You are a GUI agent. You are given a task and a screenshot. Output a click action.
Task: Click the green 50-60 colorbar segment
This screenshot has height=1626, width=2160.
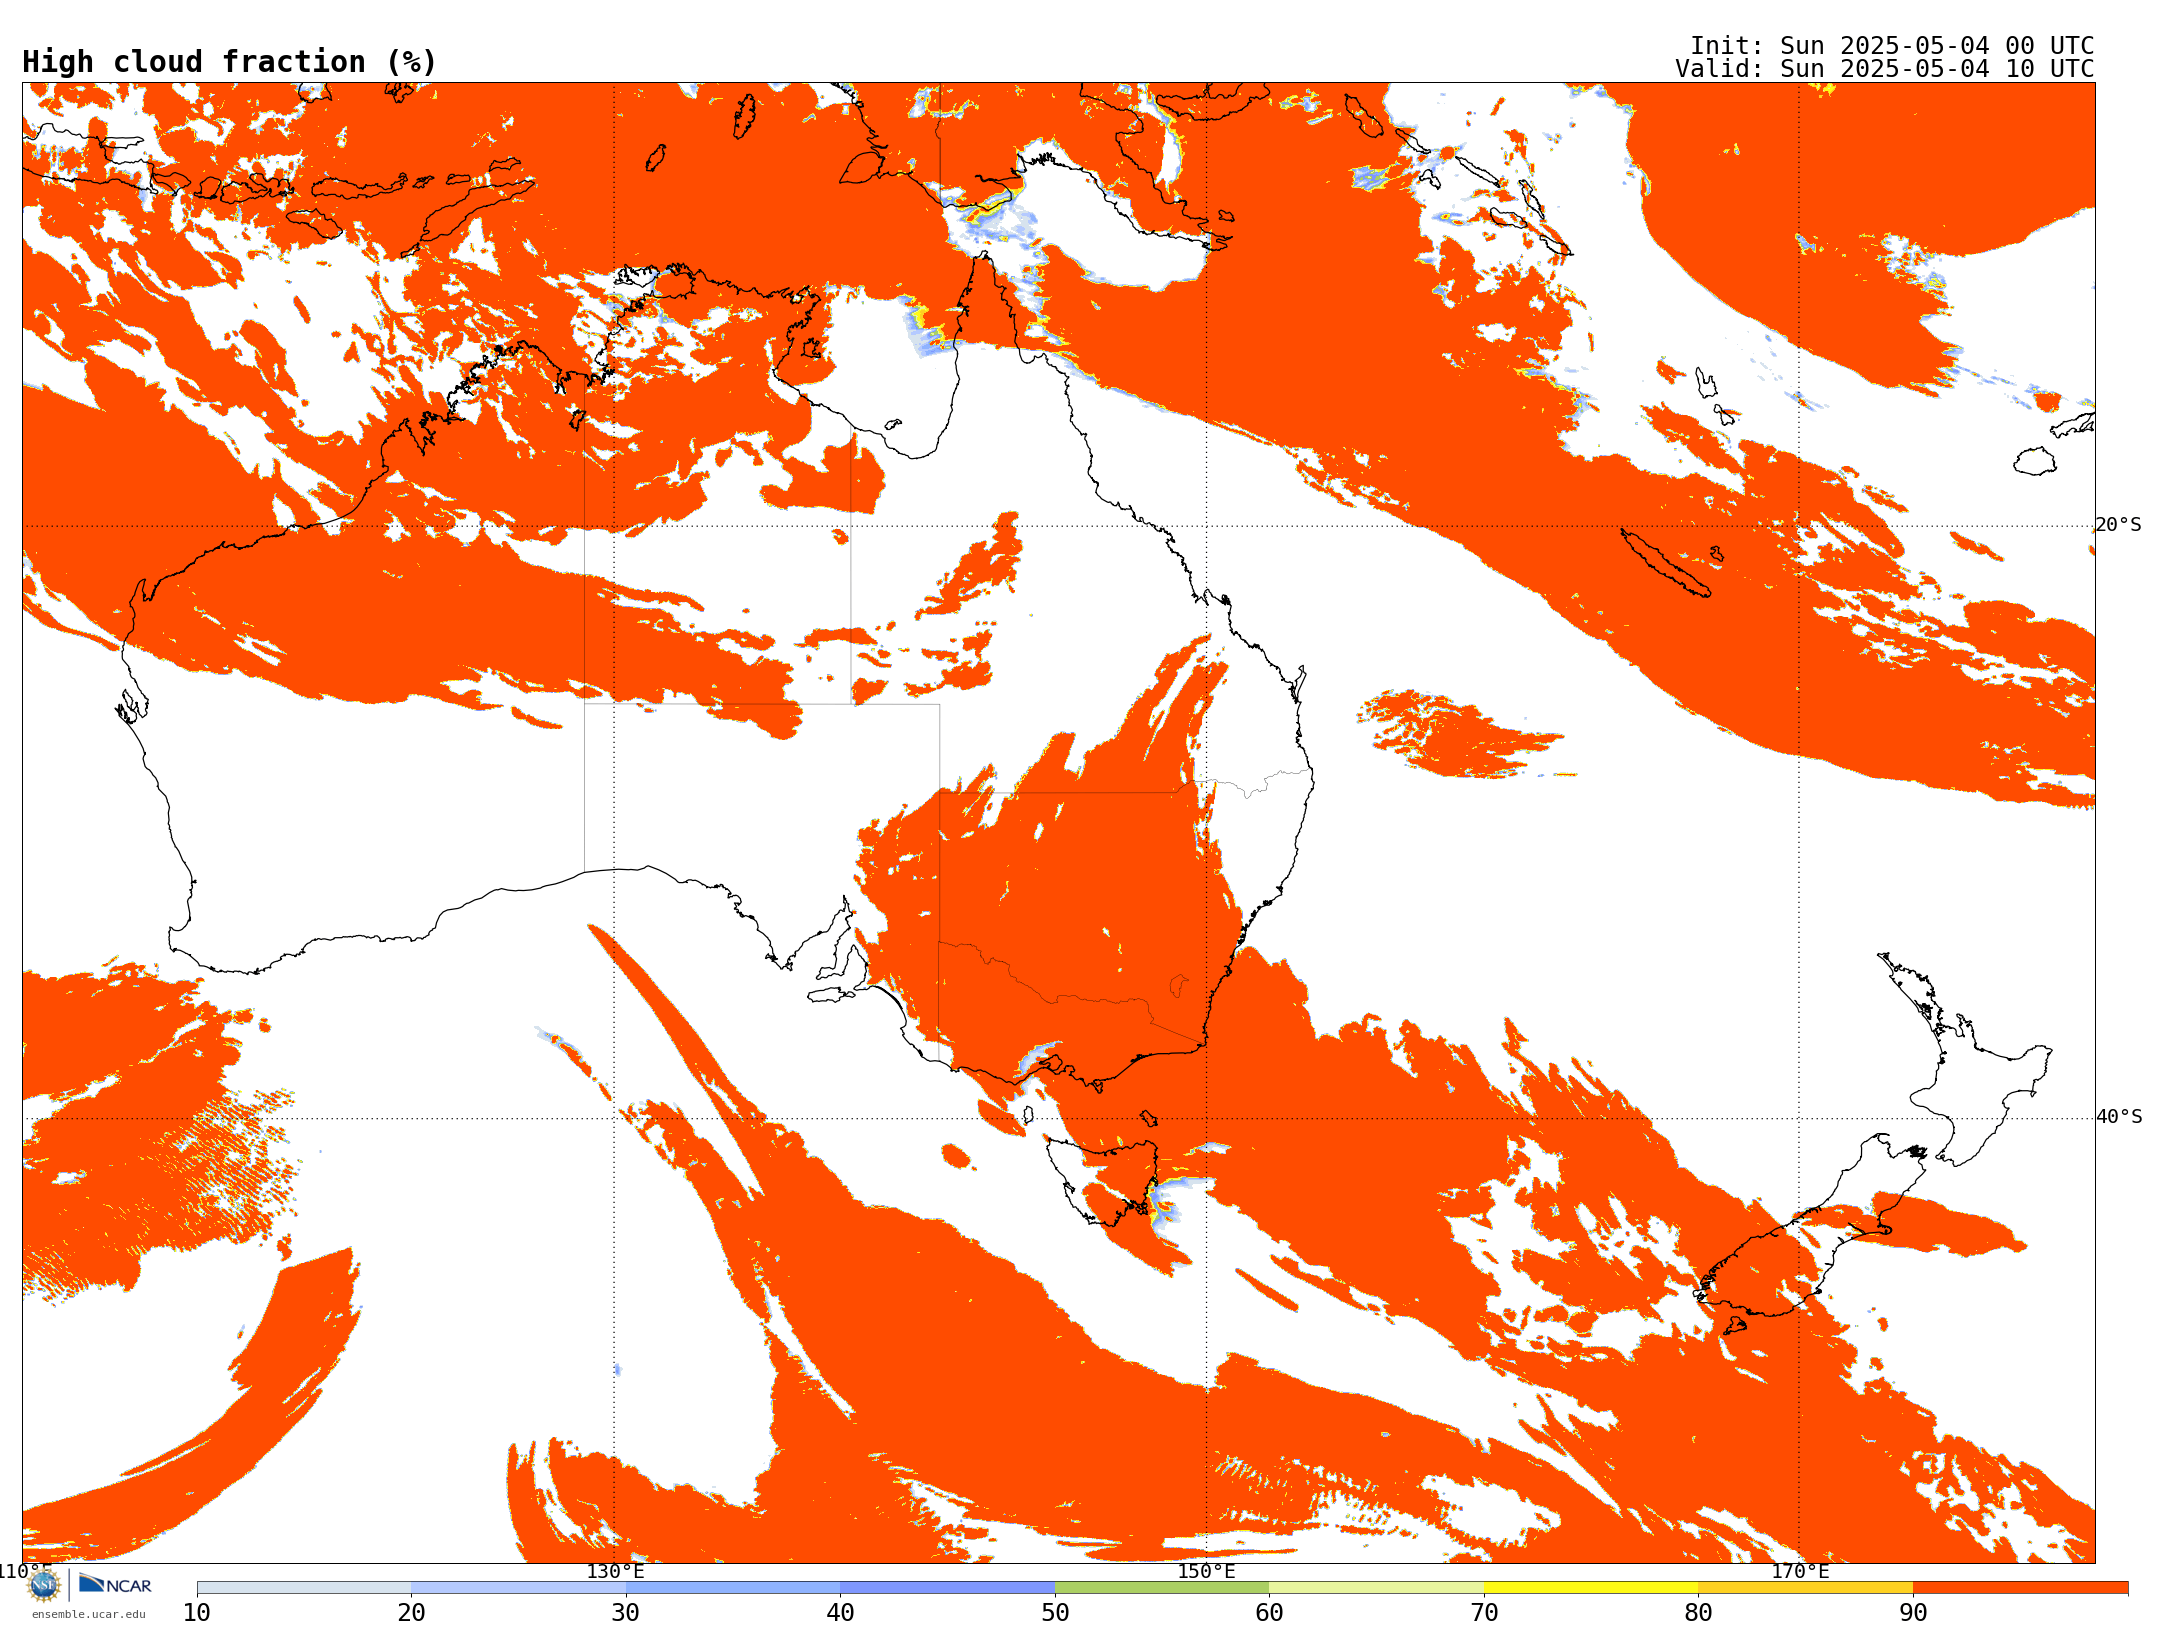(1162, 1588)
